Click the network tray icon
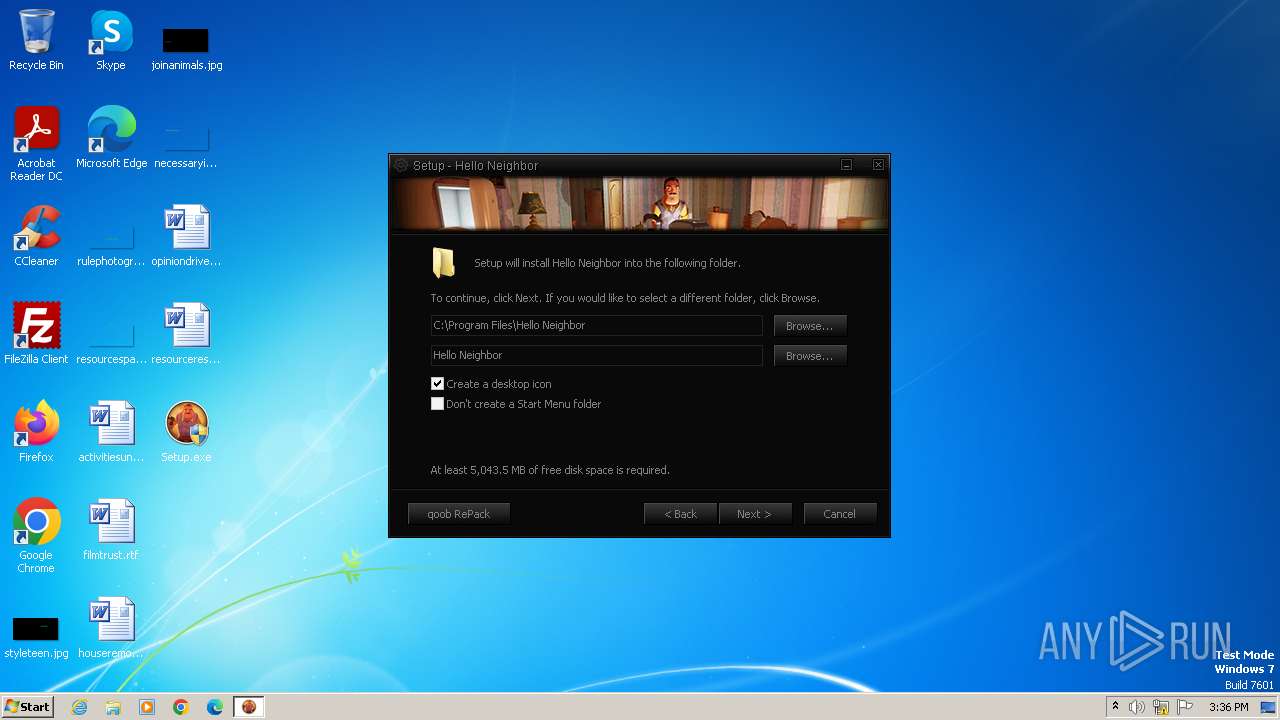Screen dimensions: 1280x720 pyautogui.click(x=1161, y=707)
